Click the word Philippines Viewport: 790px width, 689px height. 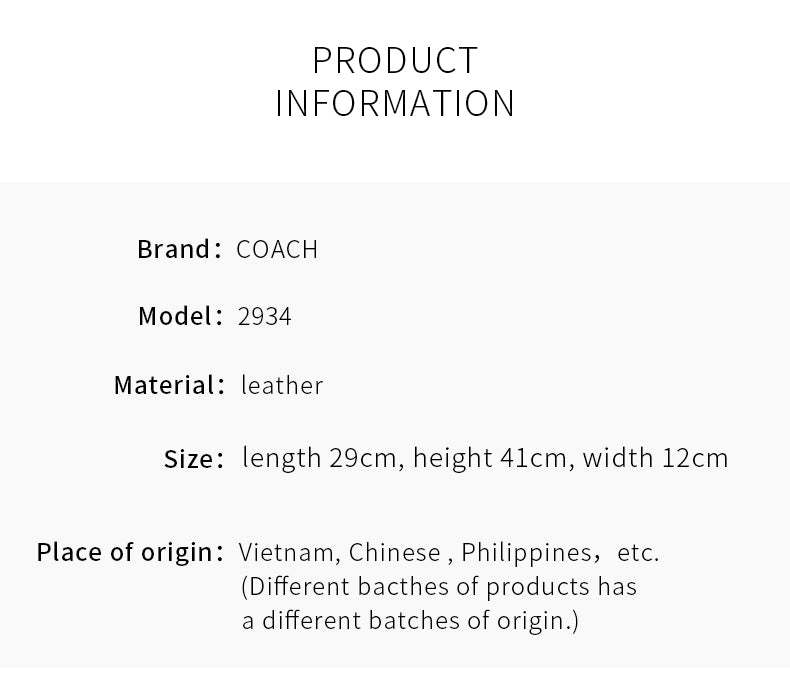coord(526,553)
